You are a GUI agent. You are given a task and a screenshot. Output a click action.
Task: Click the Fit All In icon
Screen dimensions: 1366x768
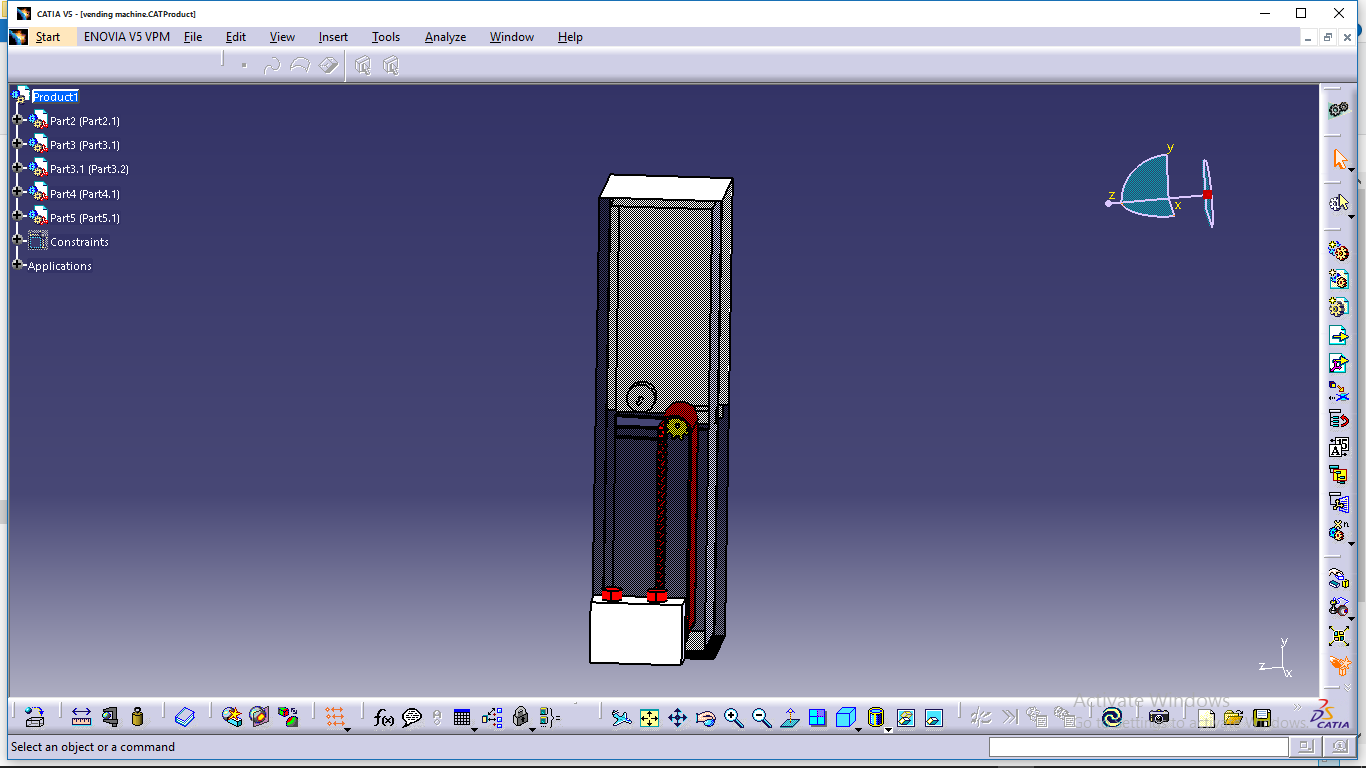pyautogui.click(x=649, y=717)
